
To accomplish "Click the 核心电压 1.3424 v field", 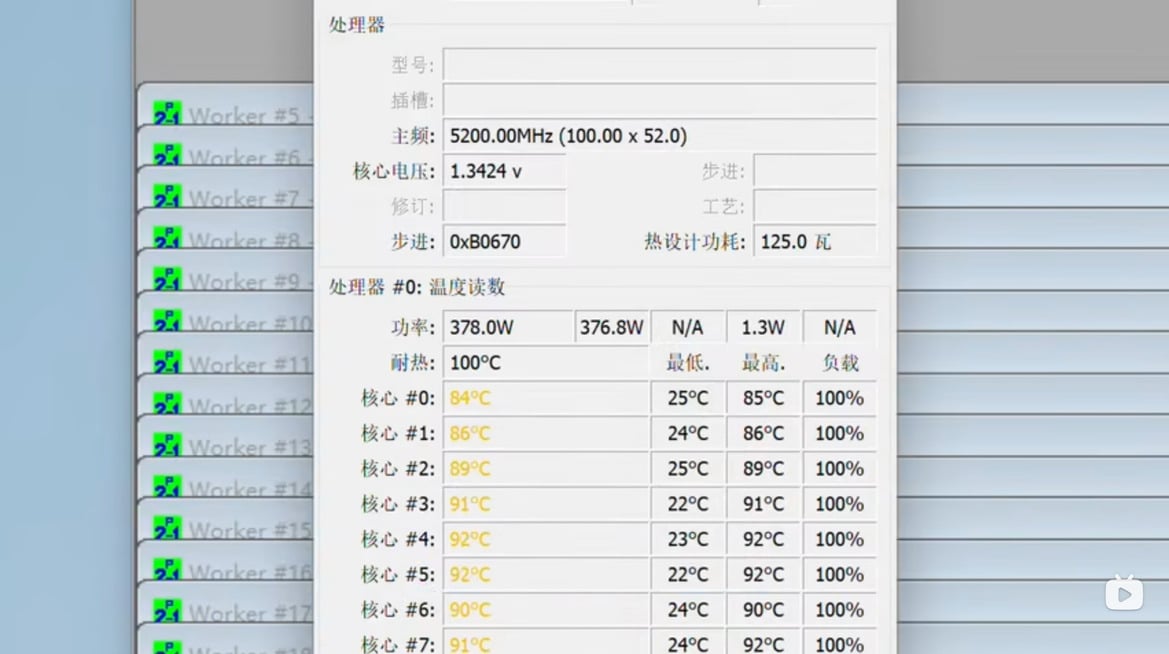I will 505,171.
